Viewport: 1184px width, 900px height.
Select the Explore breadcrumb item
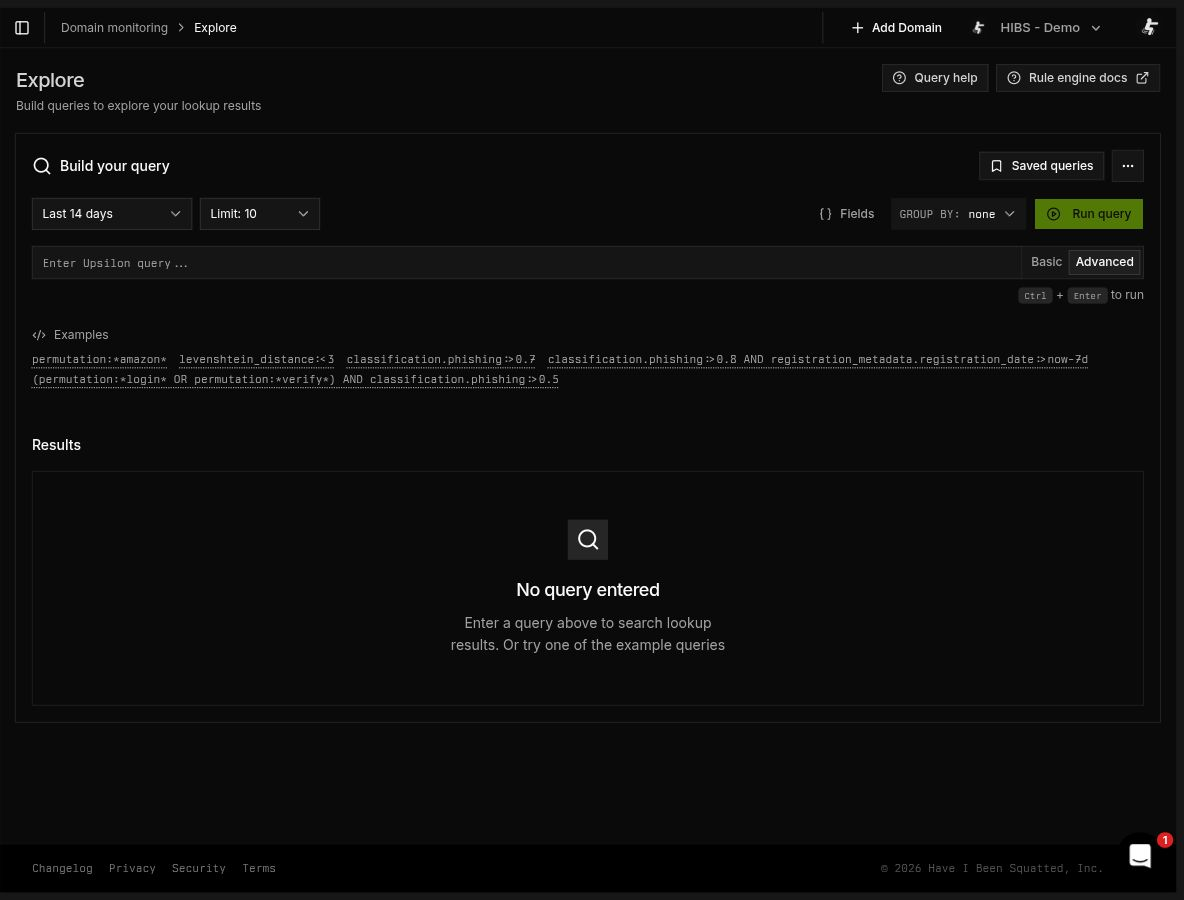(x=215, y=28)
